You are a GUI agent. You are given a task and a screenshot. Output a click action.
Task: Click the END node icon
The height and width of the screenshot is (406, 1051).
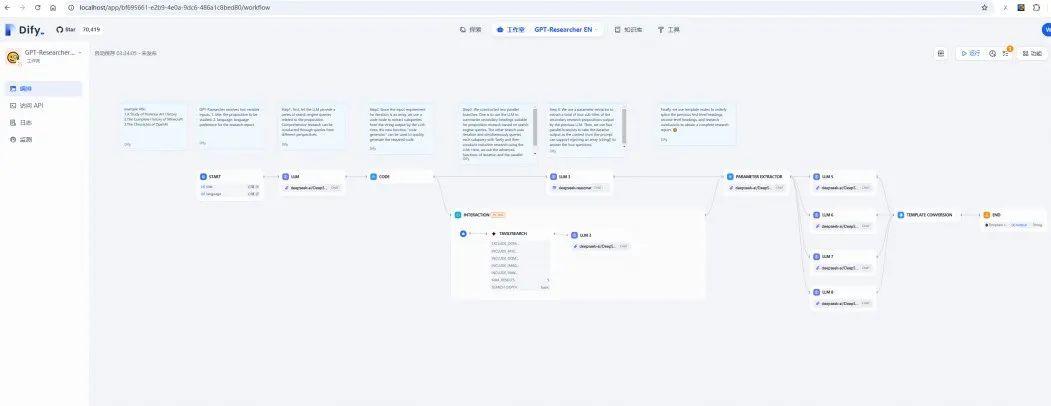(987, 215)
